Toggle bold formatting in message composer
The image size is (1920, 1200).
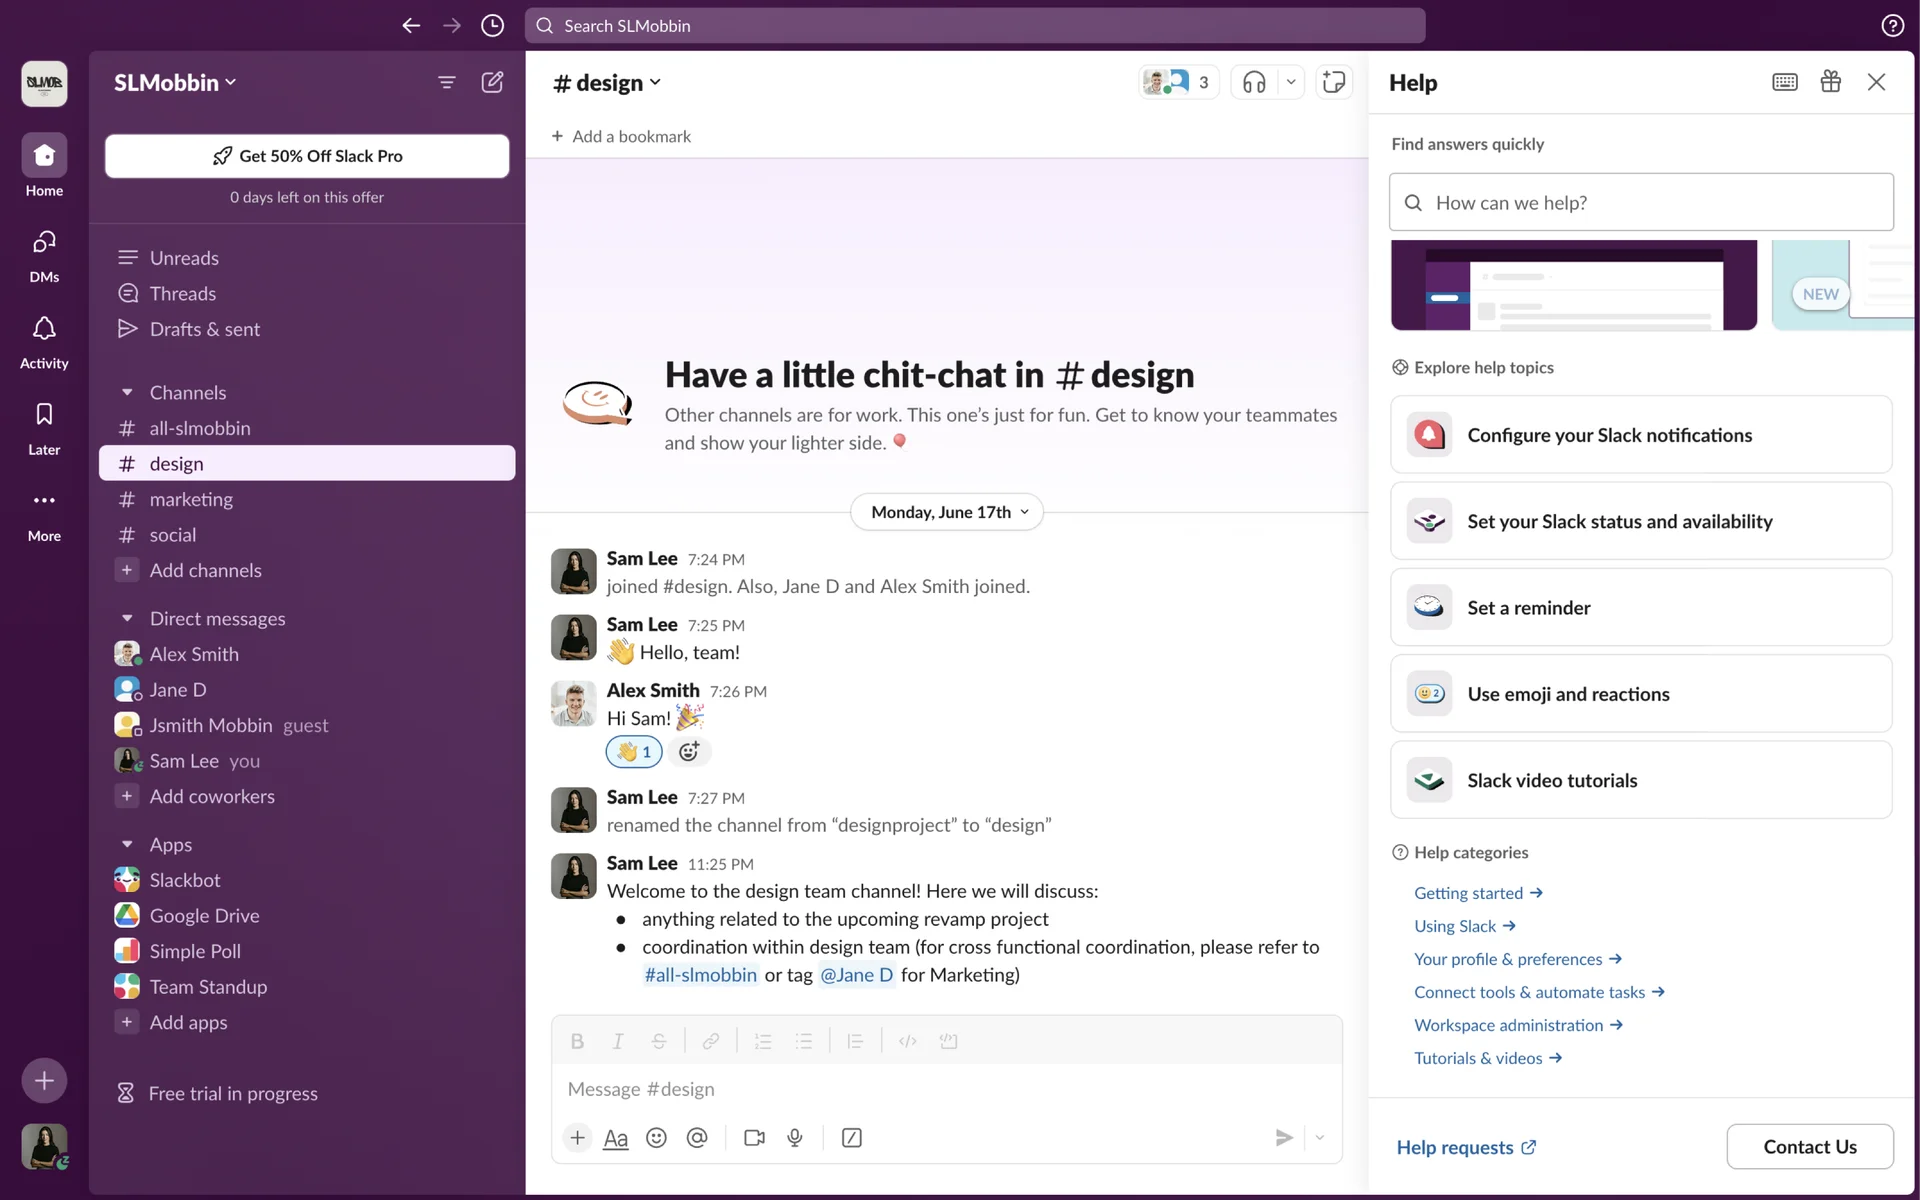(577, 1042)
